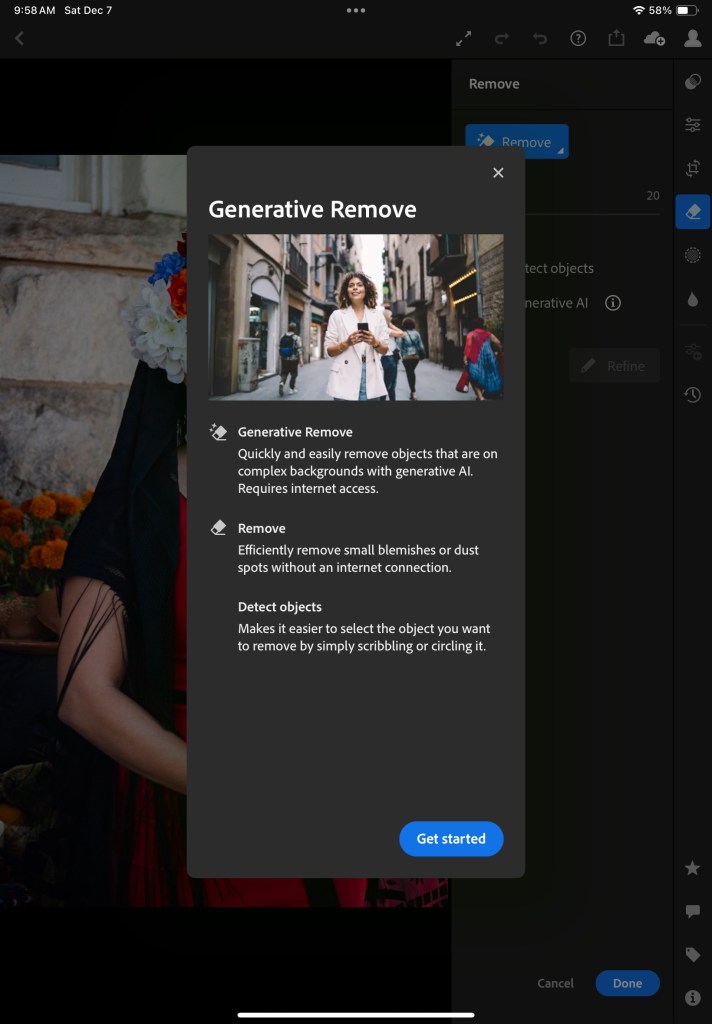Open the Edit sliders panel
712x1024 pixels.
tap(692, 125)
